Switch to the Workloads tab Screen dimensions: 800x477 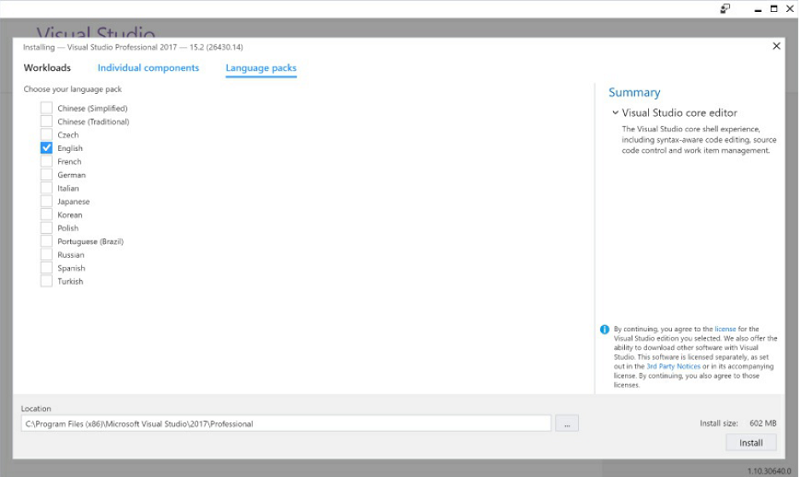[x=47, y=68]
